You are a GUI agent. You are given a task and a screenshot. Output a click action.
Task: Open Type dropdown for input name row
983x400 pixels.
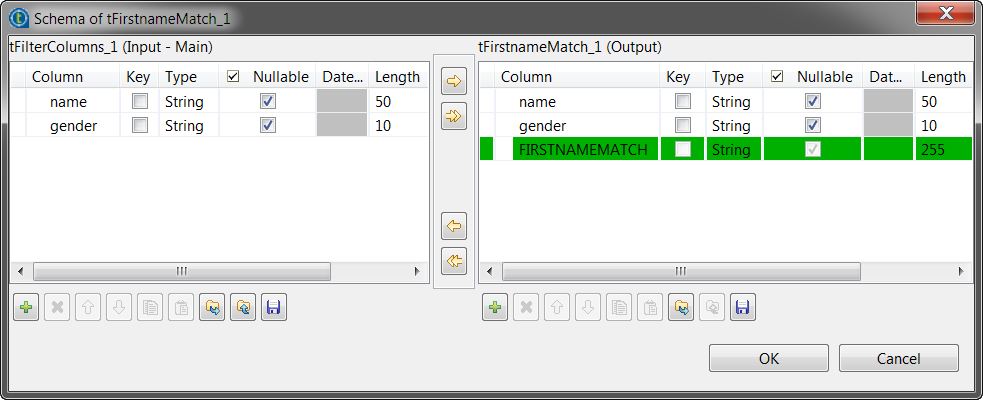click(188, 102)
